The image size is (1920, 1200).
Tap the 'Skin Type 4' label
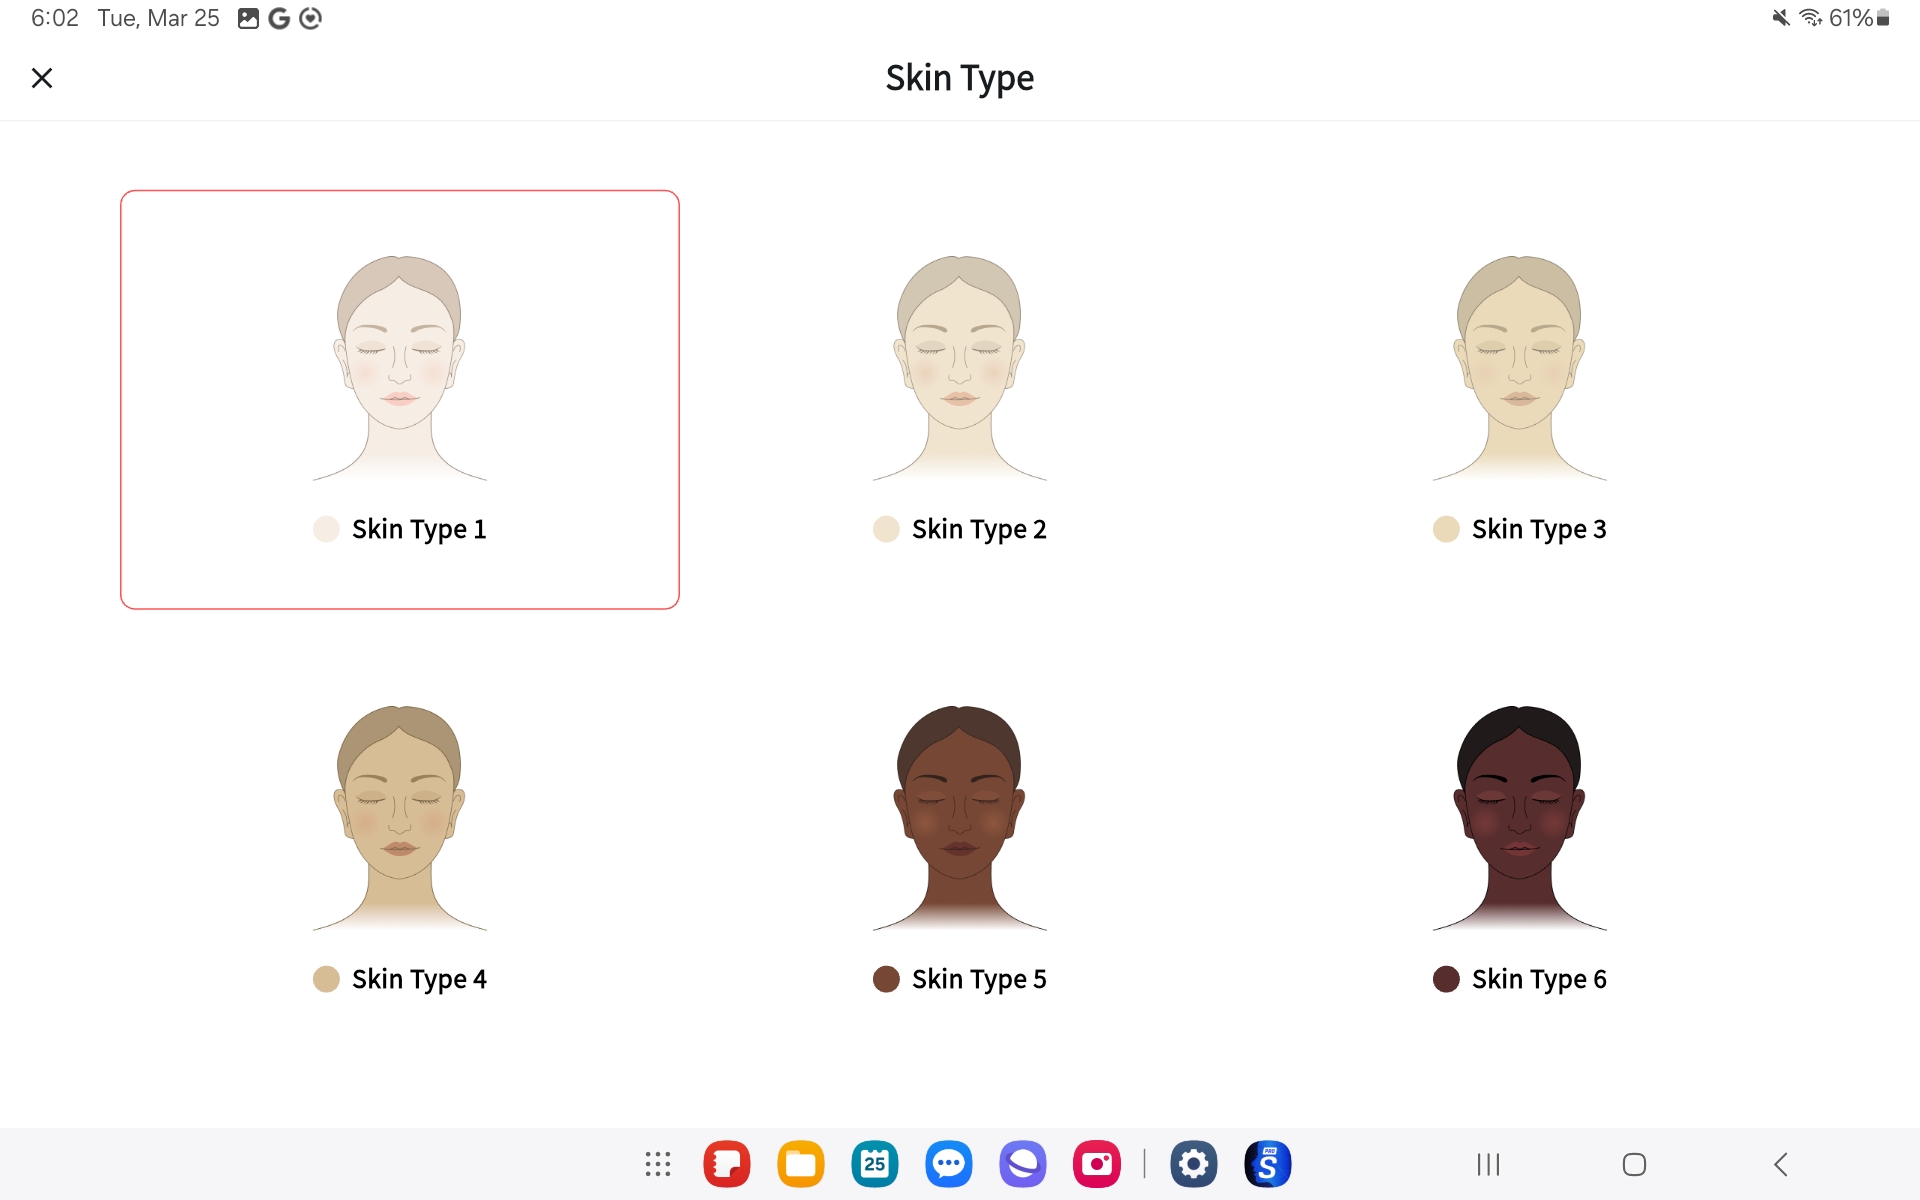(419, 979)
